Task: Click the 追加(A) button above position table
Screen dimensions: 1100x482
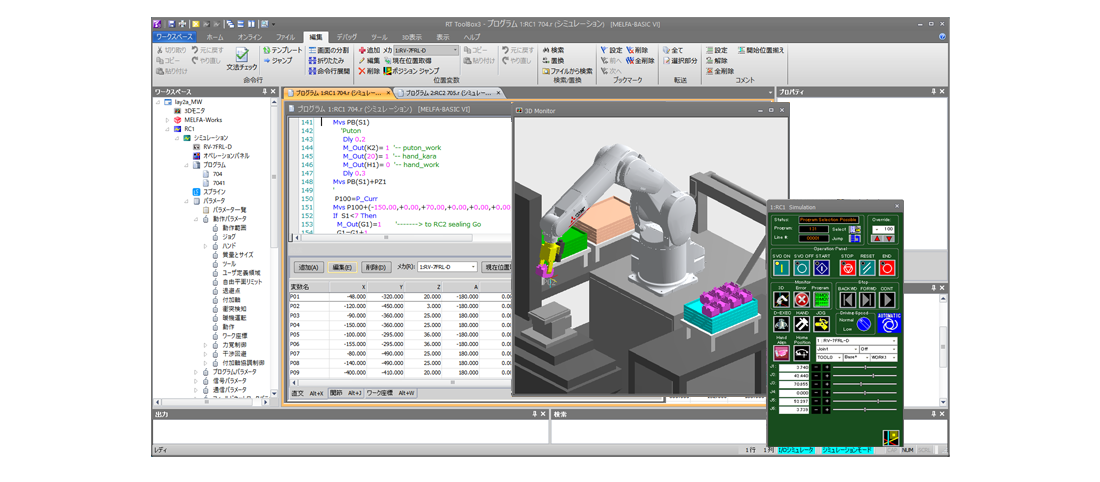Action: [308, 267]
